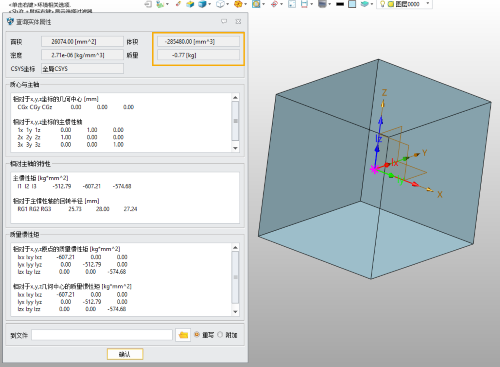
Task: Open dropdown beside the floppy-like icon
Action: (311, 4)
